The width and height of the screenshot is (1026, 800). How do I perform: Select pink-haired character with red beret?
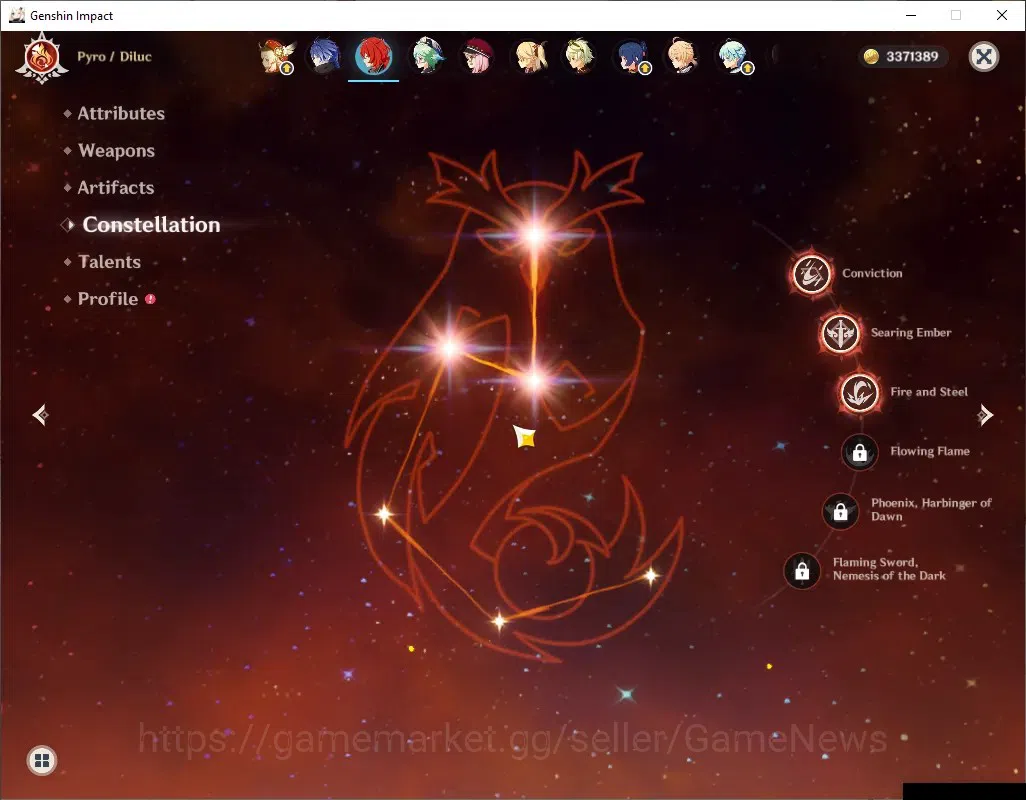point(477,56)
